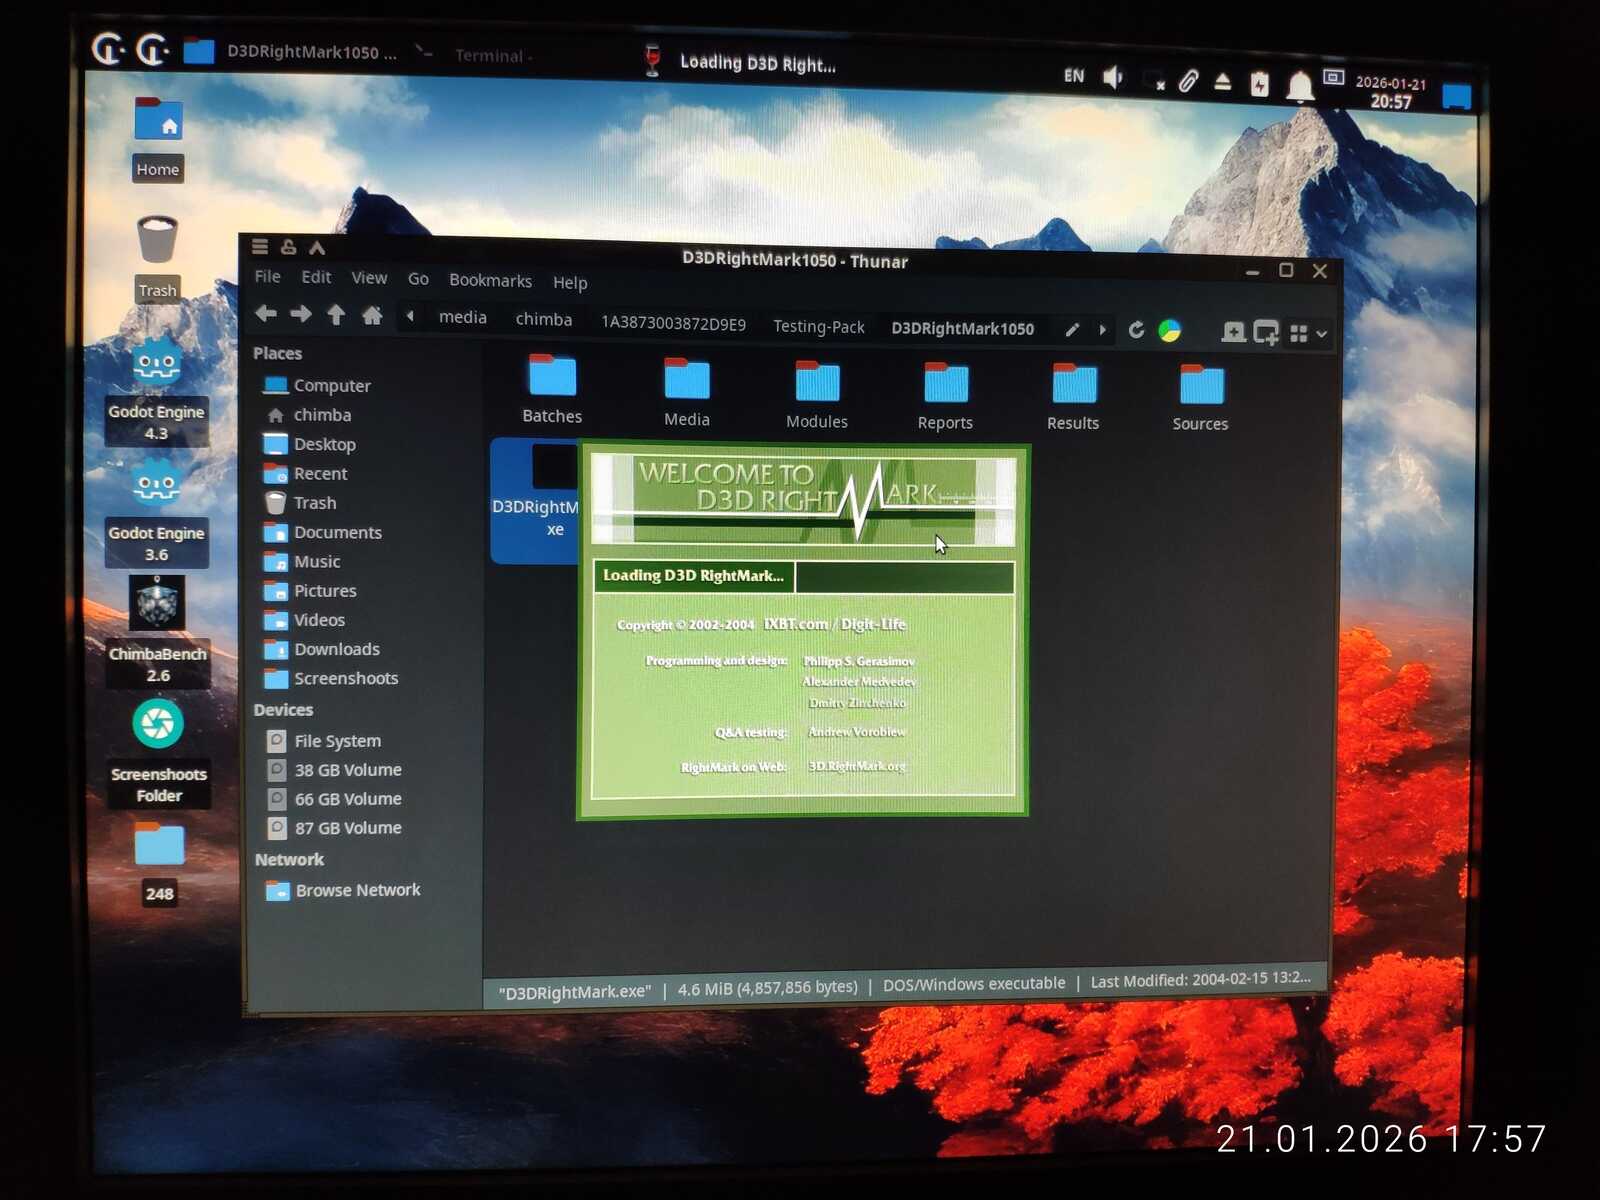1600x1200 pixels.
Task: Jump to the chimba path segment
Action: (x=544, y=320)
